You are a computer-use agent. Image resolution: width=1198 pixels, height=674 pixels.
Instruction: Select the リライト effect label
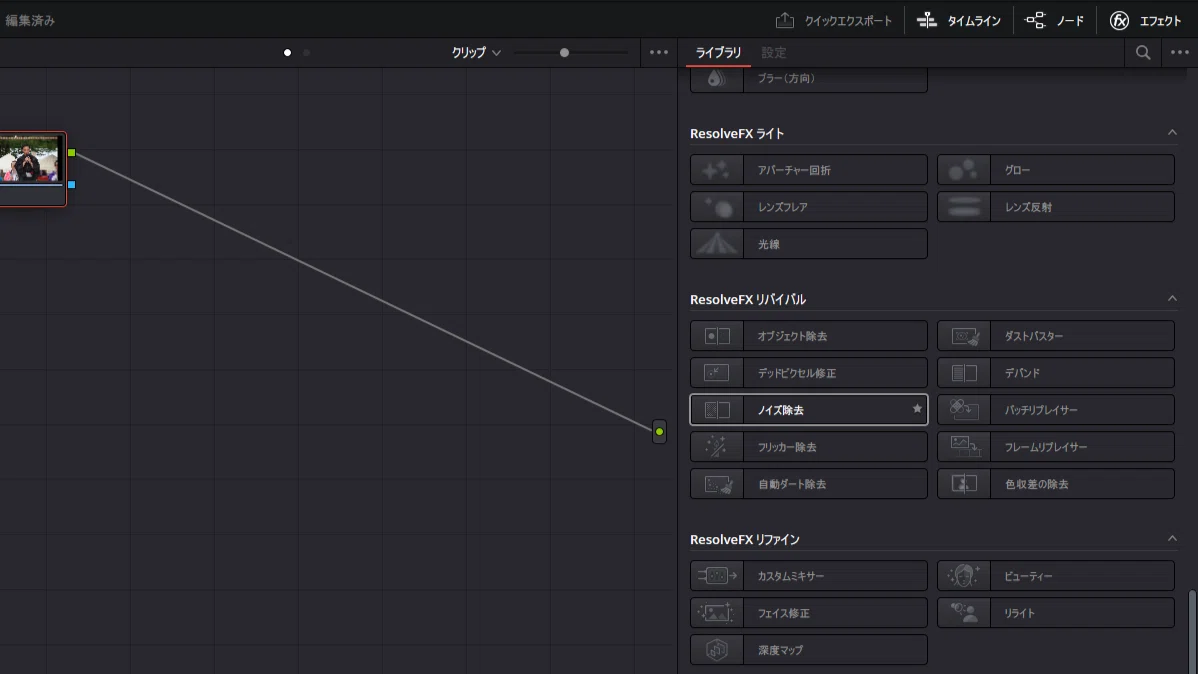[1019, 613]
